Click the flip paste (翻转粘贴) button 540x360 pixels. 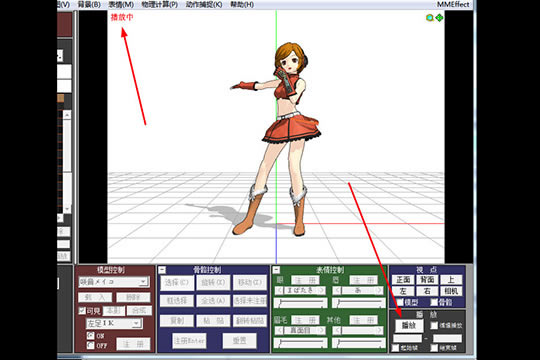pos(250,321)
